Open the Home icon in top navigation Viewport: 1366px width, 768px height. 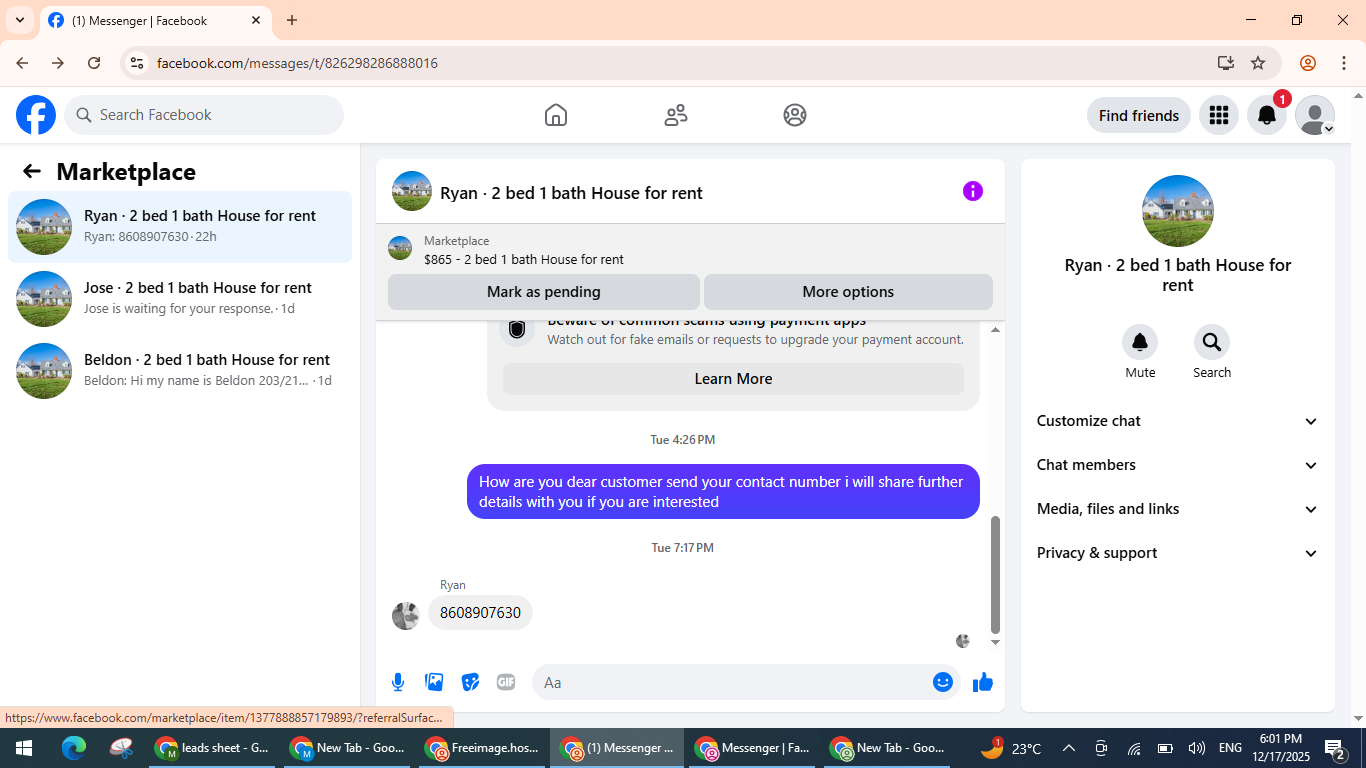(x=556, y=115)
